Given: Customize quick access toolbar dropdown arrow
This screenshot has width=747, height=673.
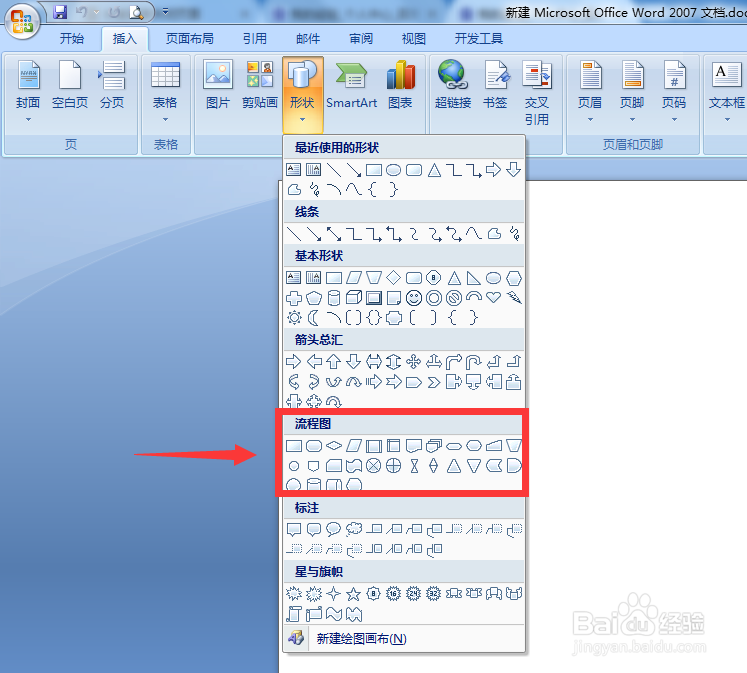Looking at the screenshot, I should point(165,11).
